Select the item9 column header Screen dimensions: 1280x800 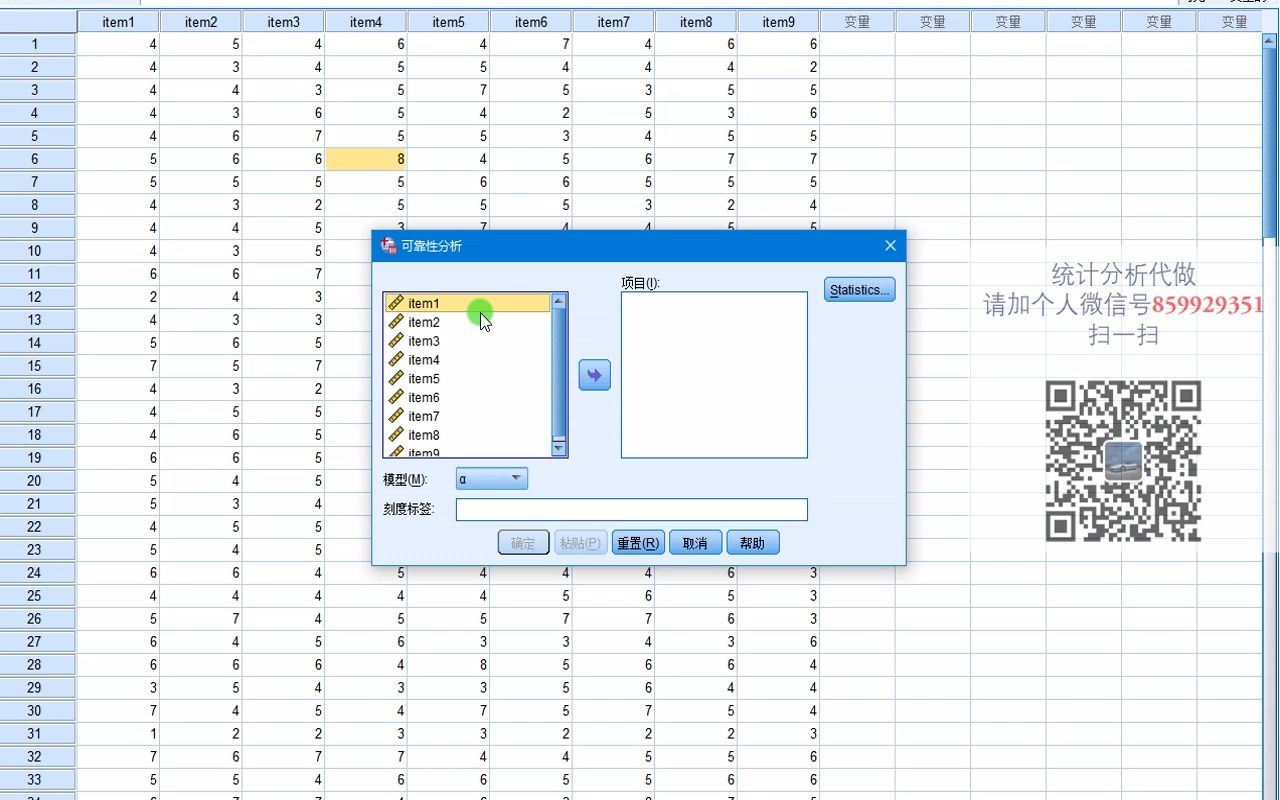(778, 22)
